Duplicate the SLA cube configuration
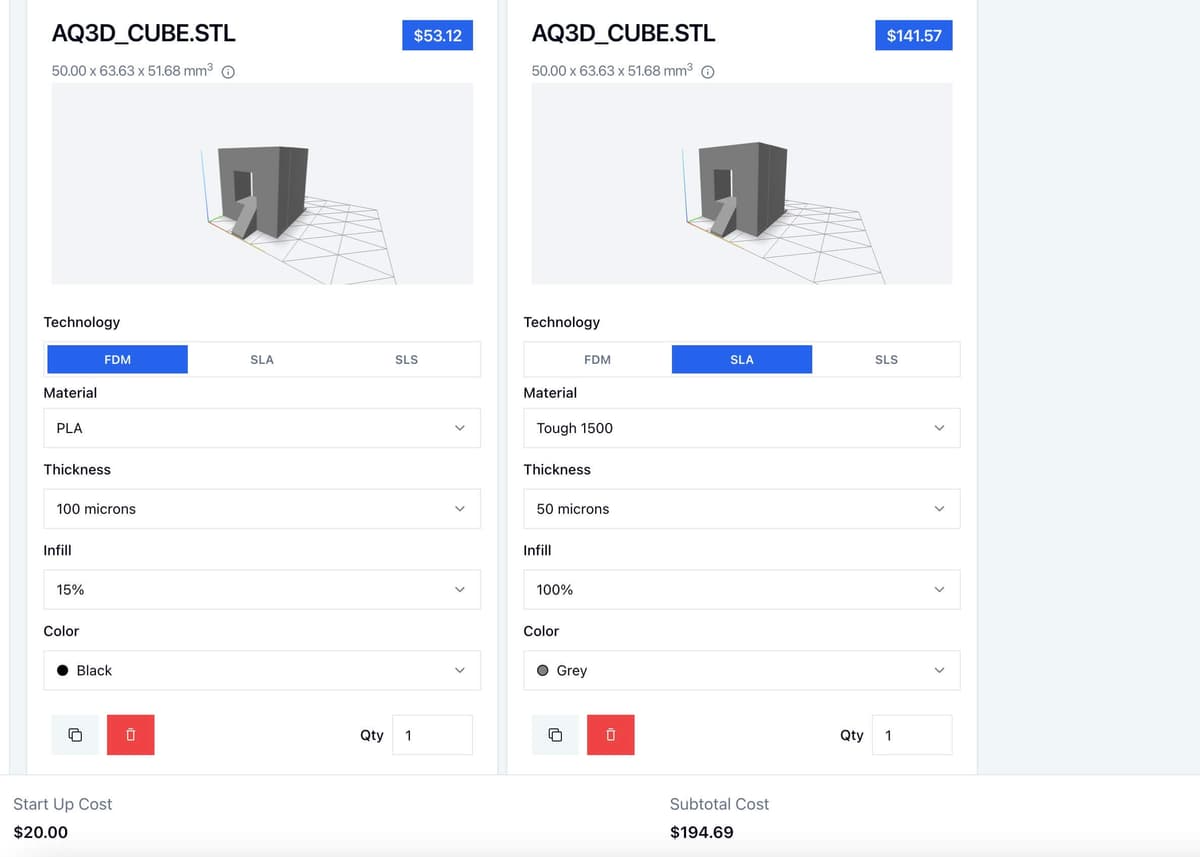 (555, 734)
